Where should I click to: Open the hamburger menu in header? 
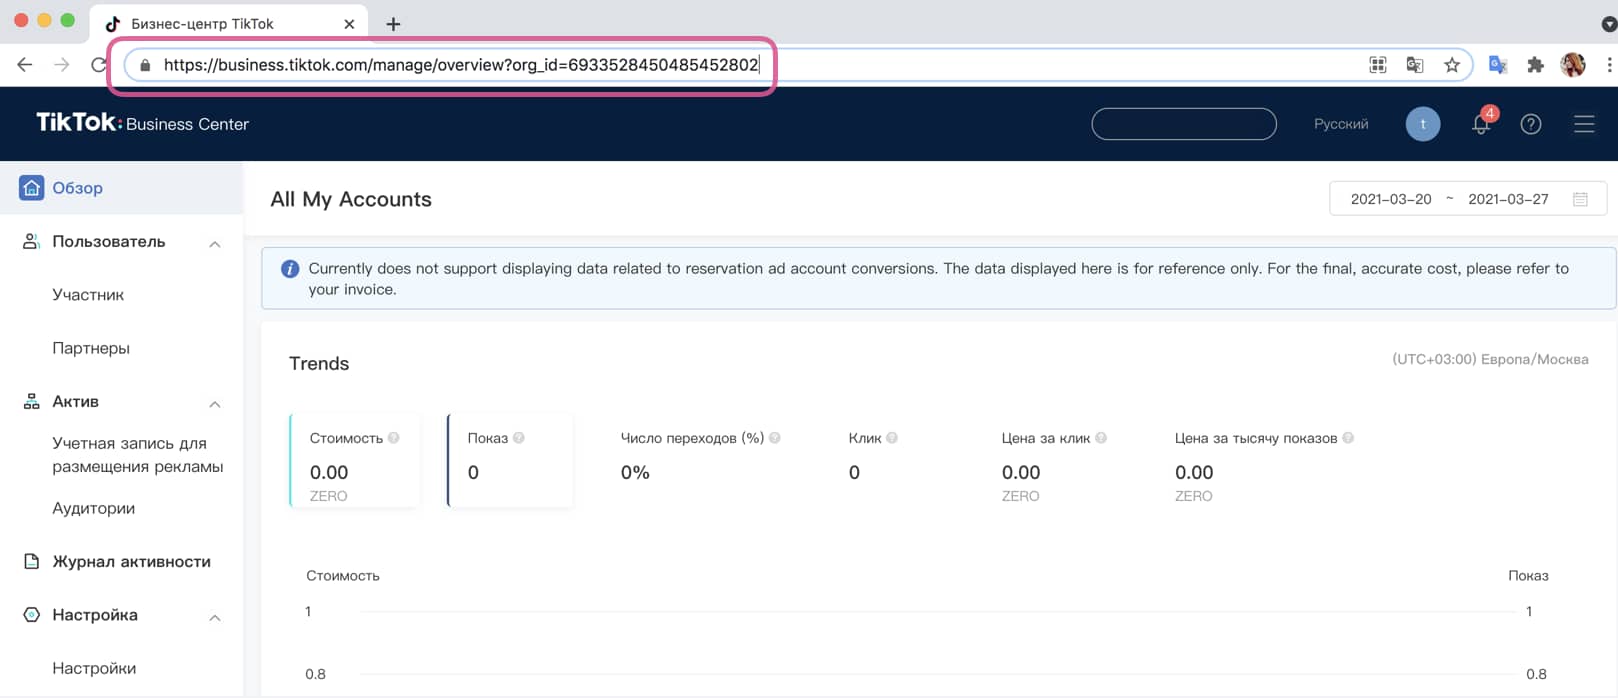point(1584,124)
